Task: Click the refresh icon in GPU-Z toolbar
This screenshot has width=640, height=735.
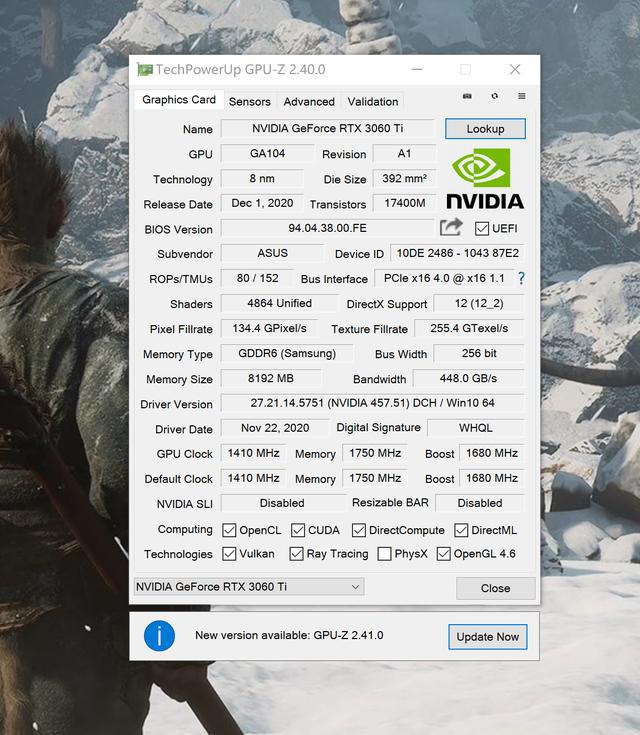Action: click(x=495, y=96)
